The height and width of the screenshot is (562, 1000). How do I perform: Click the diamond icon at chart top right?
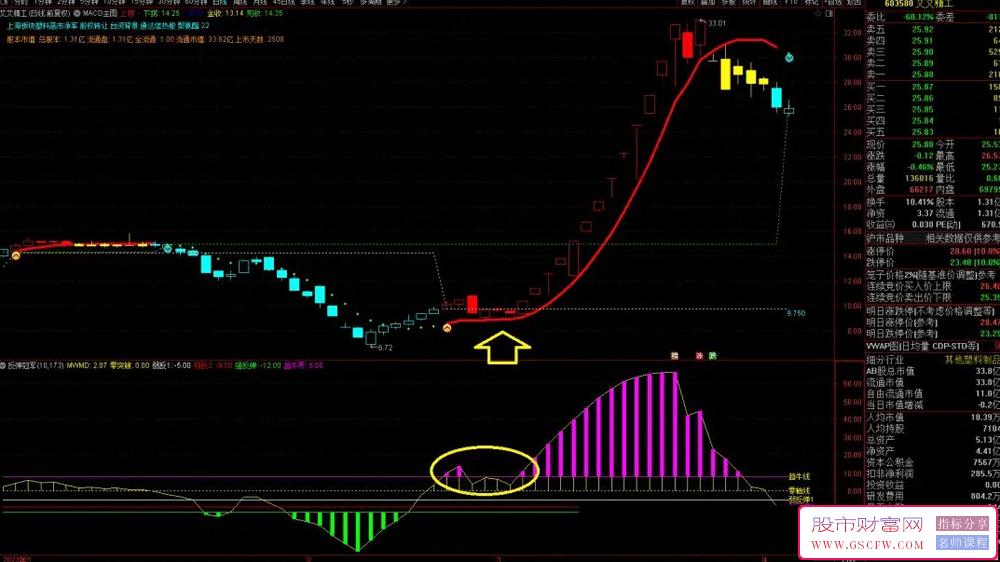tap(818, 13)
